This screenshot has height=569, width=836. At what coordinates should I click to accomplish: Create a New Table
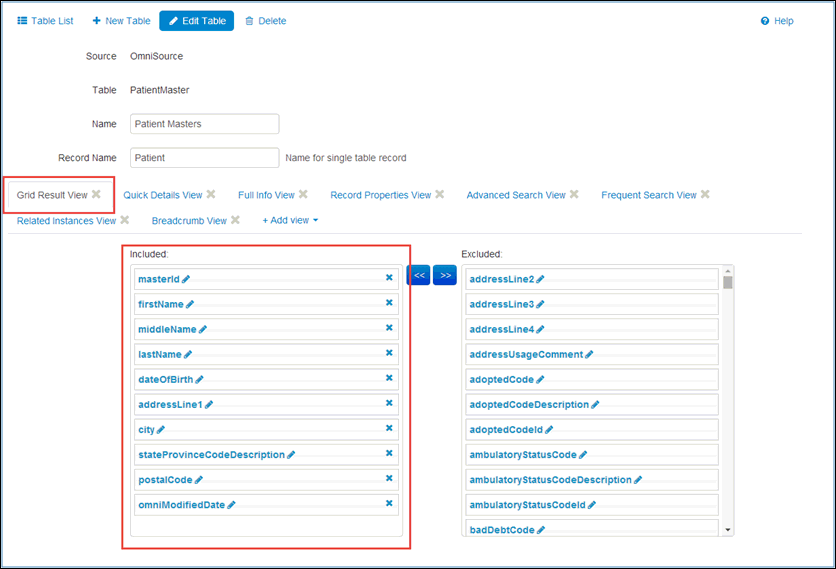(x=121, y=21)
